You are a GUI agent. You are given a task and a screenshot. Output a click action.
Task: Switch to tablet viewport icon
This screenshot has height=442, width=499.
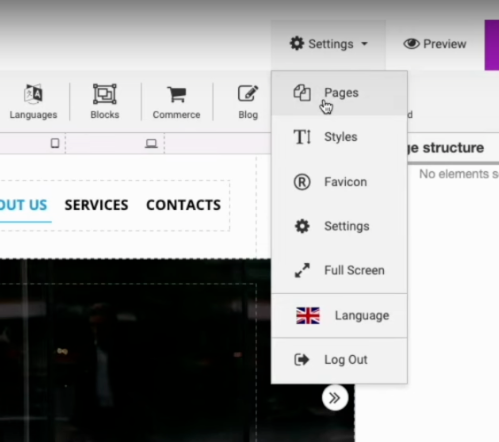tap(55, 143)
